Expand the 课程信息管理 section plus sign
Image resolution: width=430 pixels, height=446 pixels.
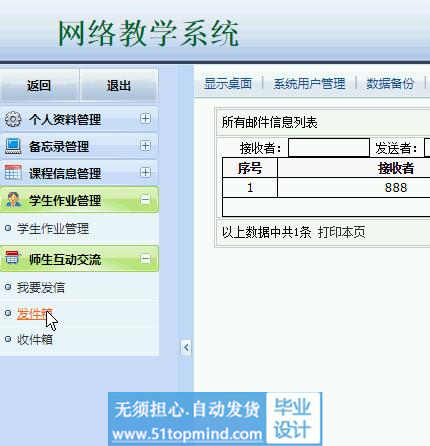tap(145, 172)
